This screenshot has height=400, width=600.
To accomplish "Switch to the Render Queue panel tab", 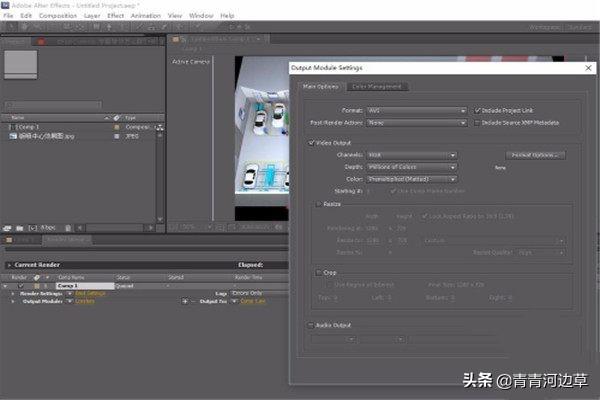I will point(66,240).
